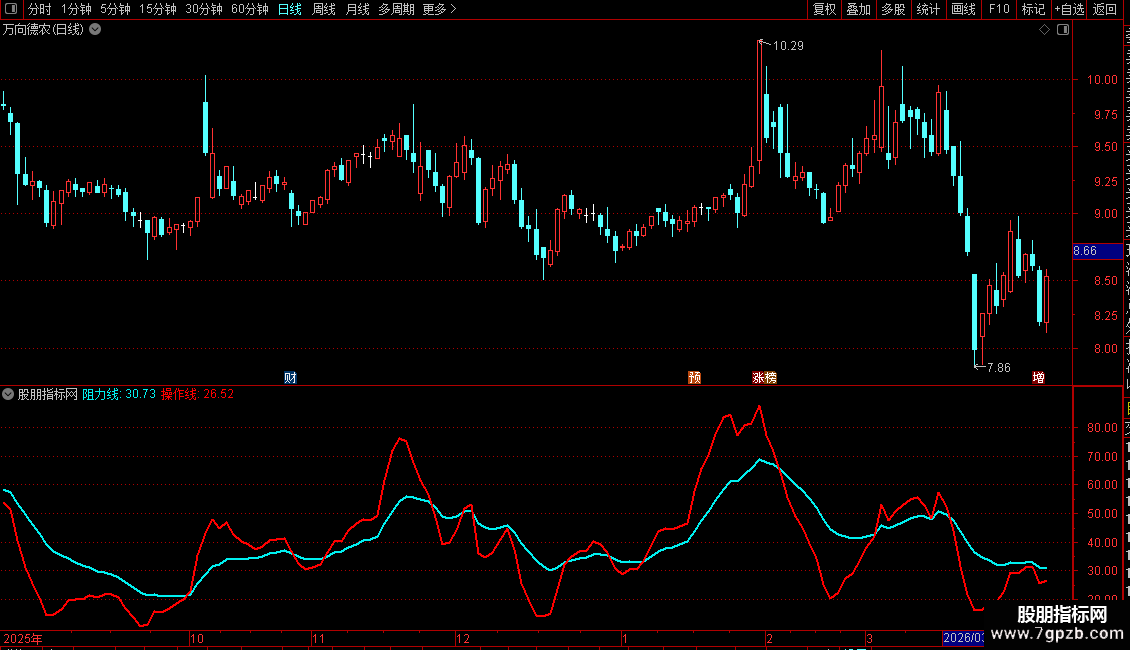Click 叠加 overlay button
Image resolution: width=1130 pixels, height=650 pixels.
(x=858, y=9)
